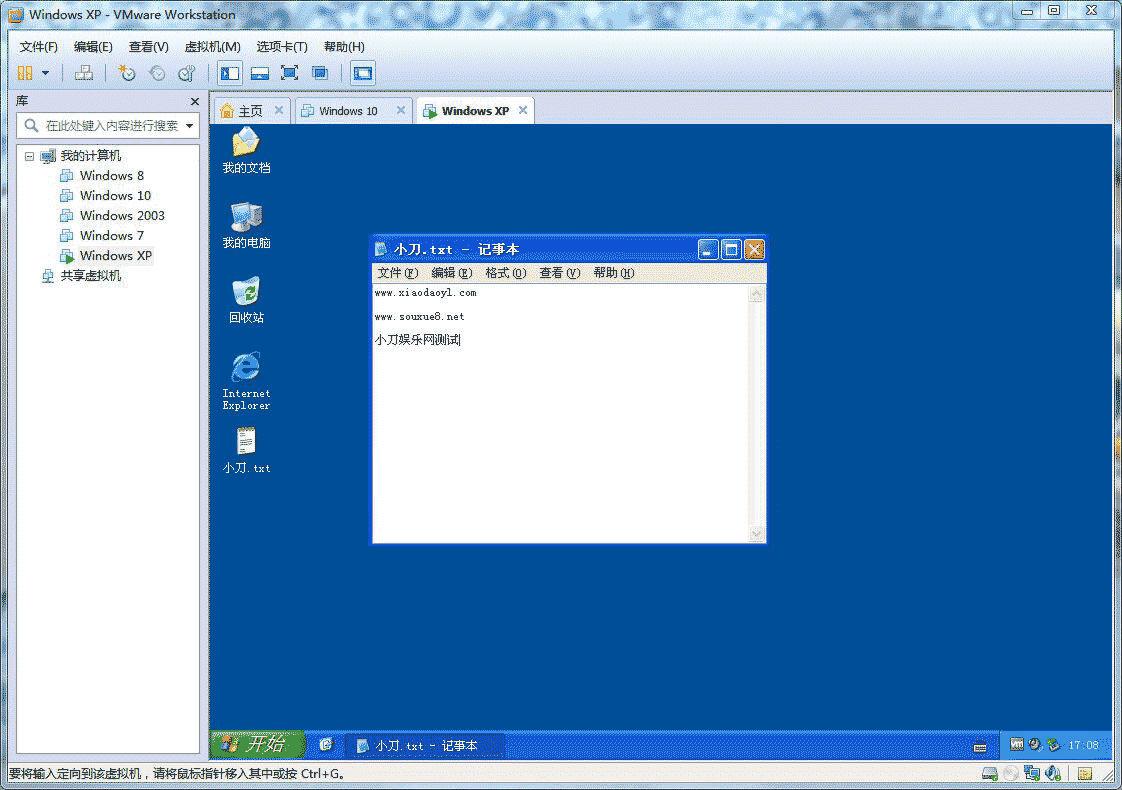
Task: Click the sound card status bar icon
Action: [x=1053, y=774]
